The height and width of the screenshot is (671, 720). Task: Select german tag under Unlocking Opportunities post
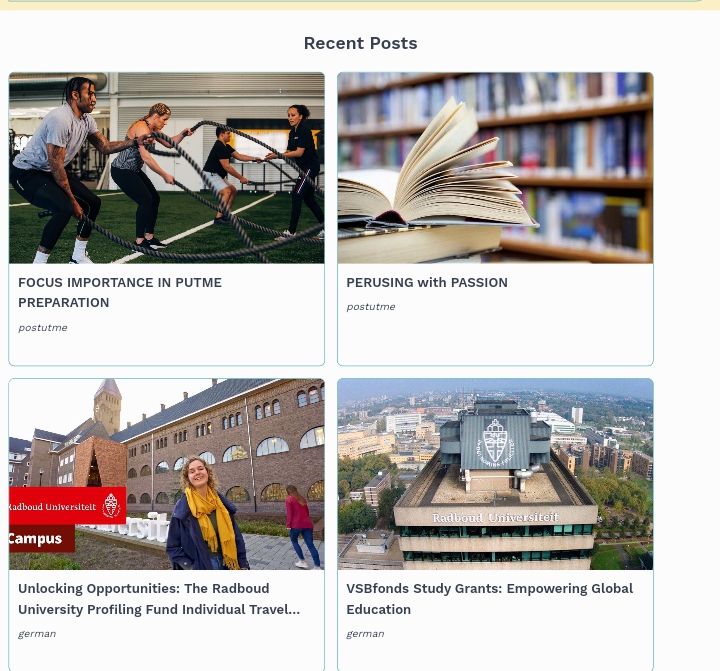click(x=37, y=634)
